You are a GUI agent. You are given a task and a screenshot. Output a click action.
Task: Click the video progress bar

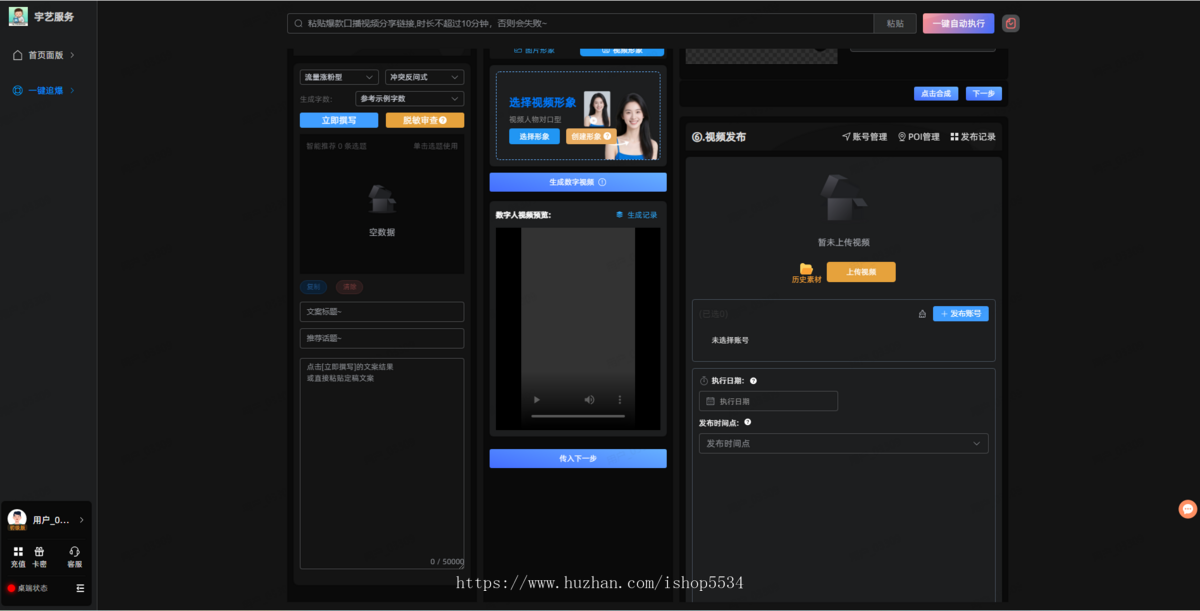click(x=578, y=416)
